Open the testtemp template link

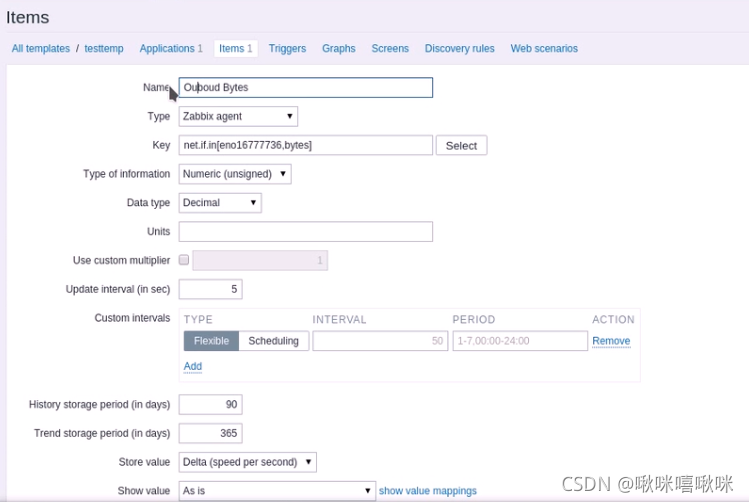(104, 49)
